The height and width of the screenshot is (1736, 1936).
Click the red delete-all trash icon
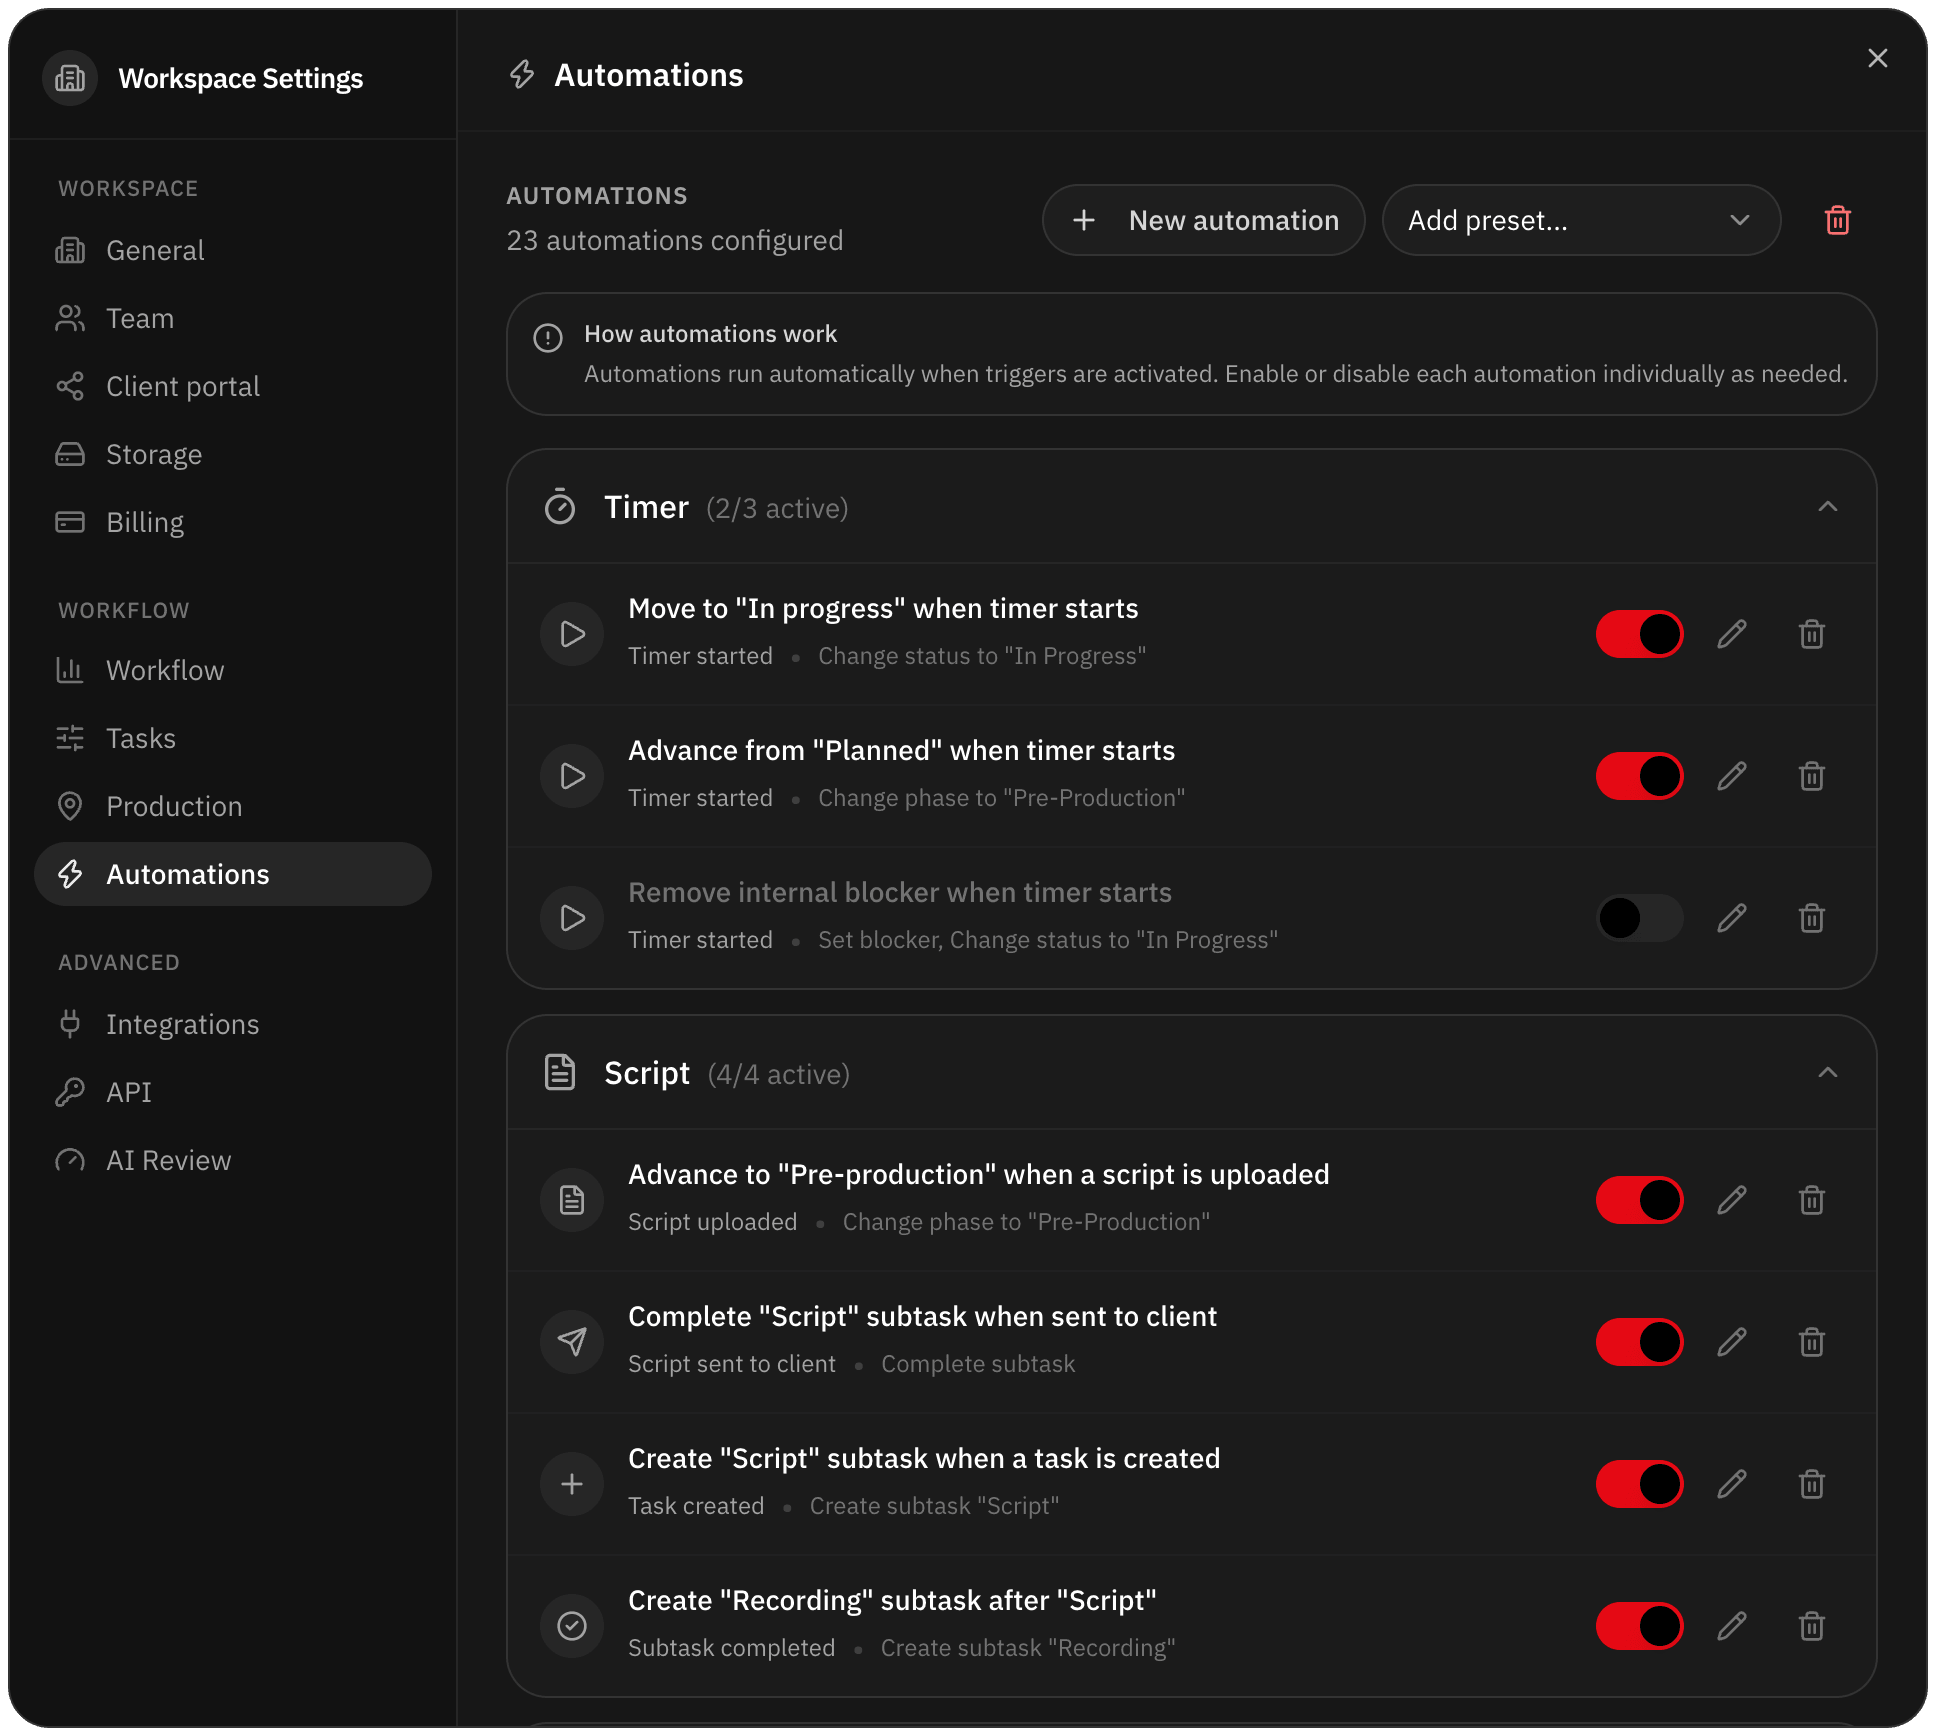tap(1838, 220)
